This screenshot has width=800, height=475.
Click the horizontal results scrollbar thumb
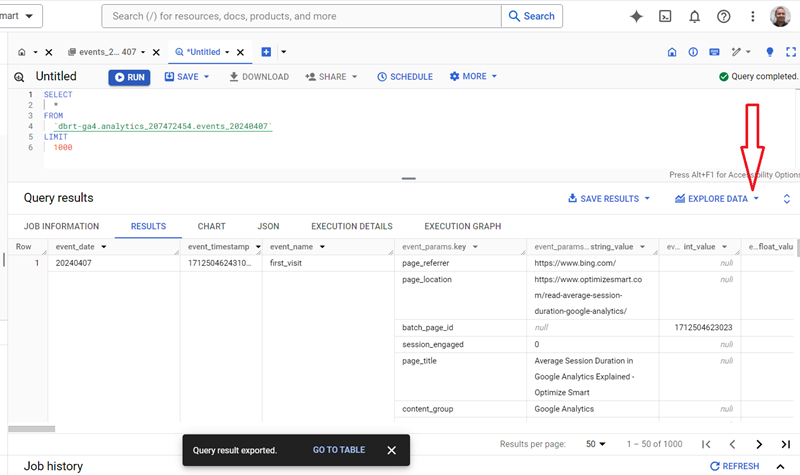pyautogui.click(x=32, y=429)
